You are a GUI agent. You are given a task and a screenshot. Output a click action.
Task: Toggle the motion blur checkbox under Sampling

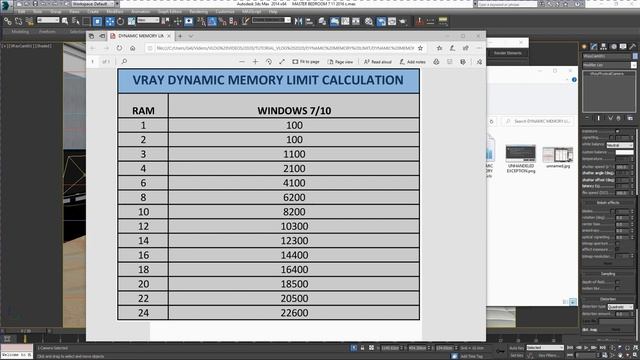(617, 289)
